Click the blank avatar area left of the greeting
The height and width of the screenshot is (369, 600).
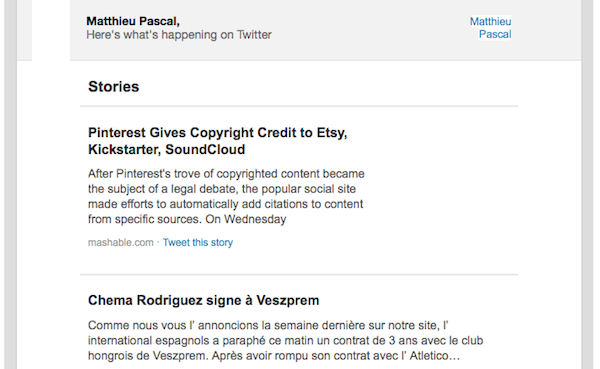(51, 30)
